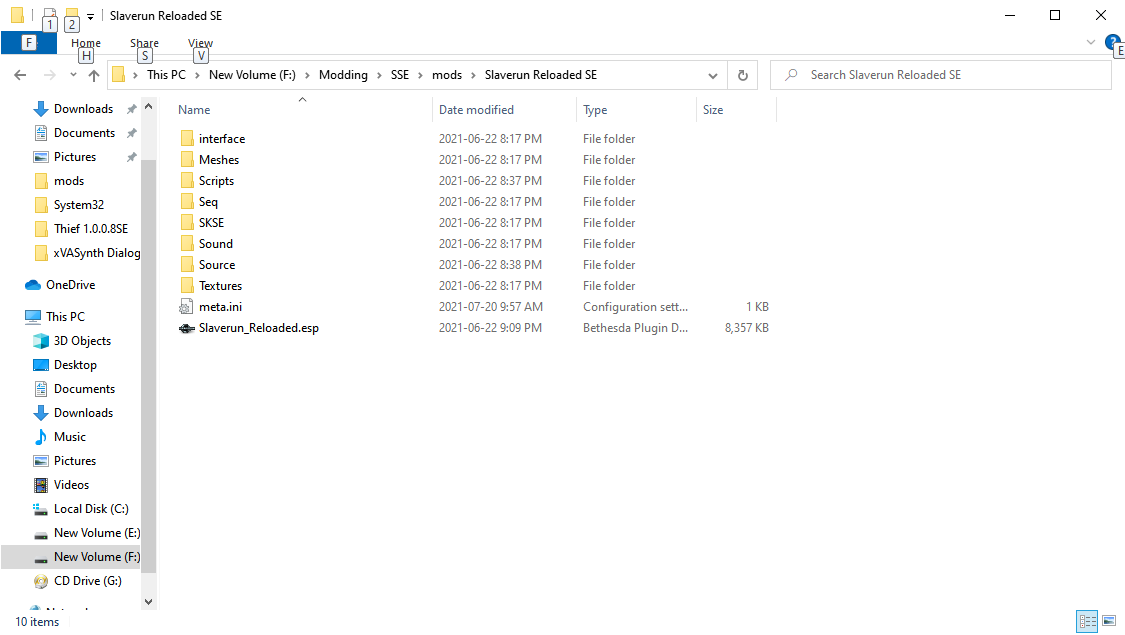Switch to Large icons view layout
Viewport: 1125px width, 635px height.
[1109, 621]
